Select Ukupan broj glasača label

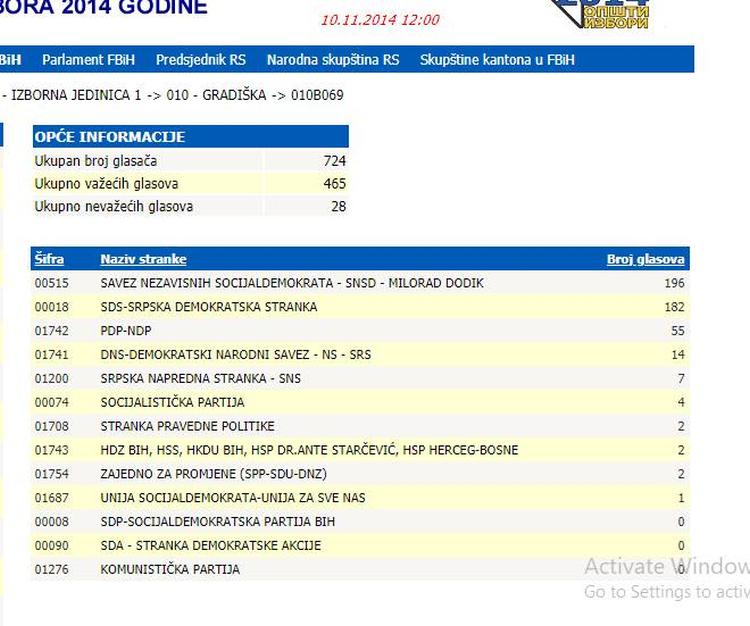96,161
